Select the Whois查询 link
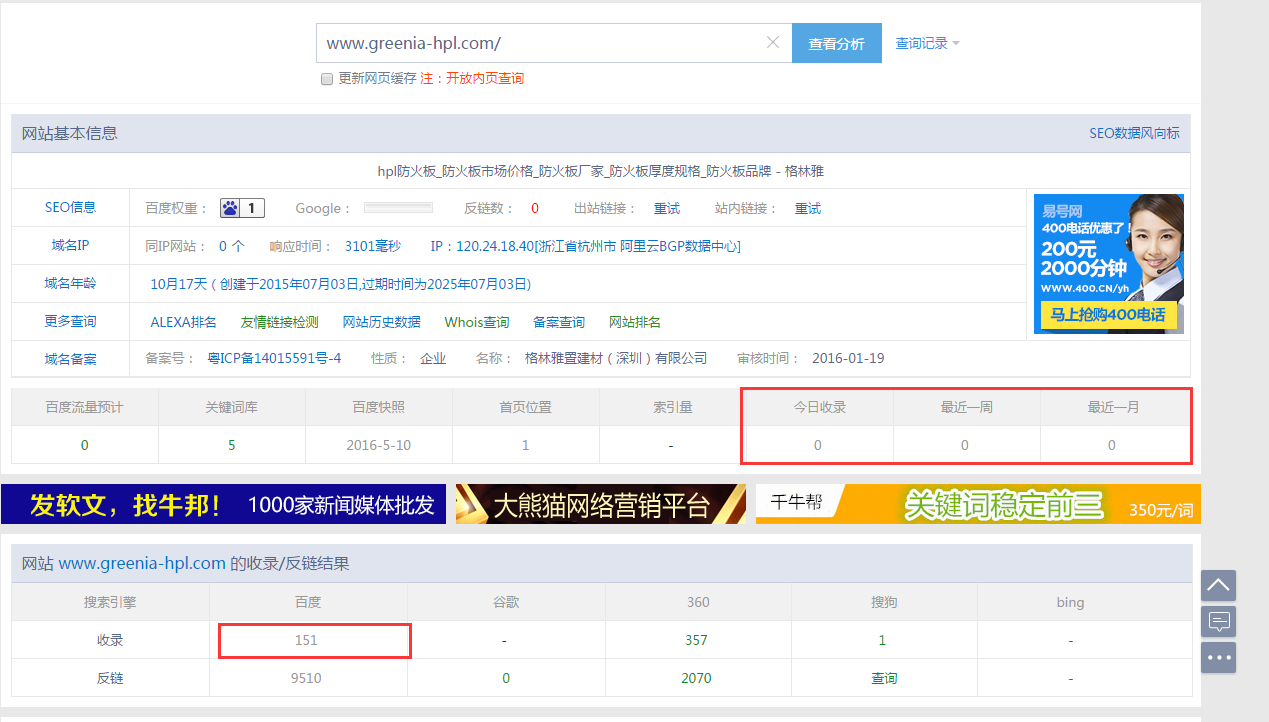The width and height of the screenshot is (1269, 722). click(x=477, y=322)
